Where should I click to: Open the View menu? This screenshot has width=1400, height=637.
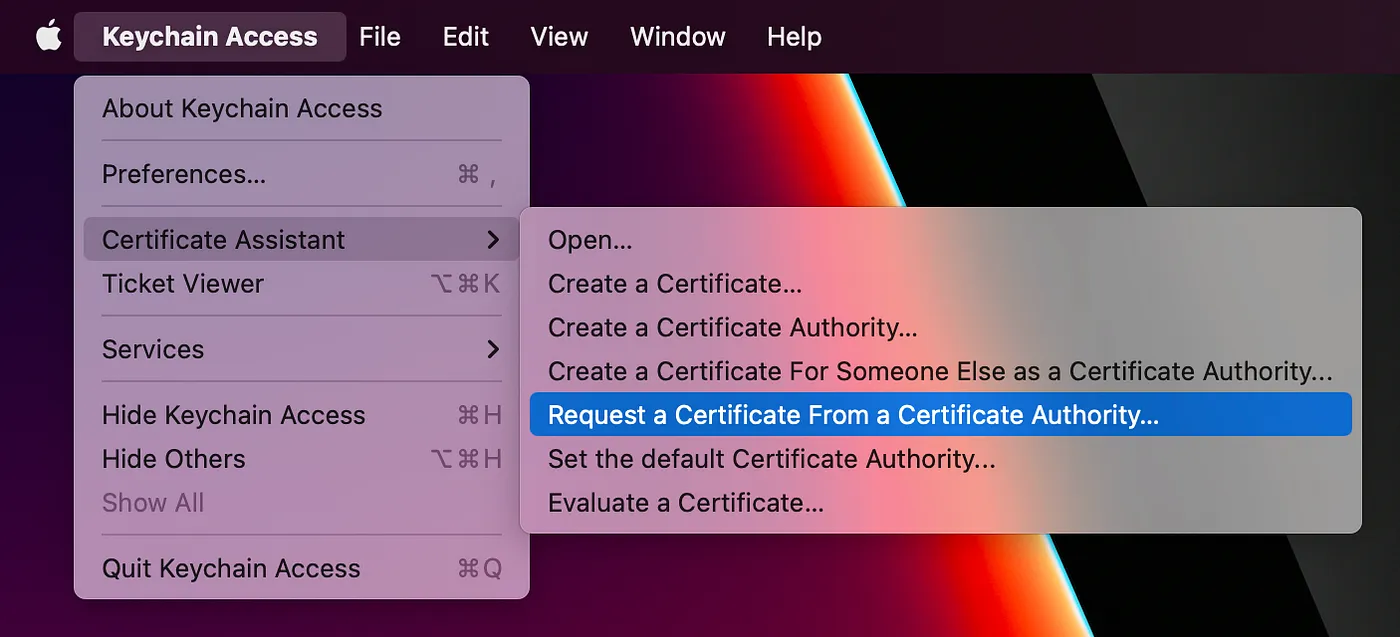(x=559, y=37)
